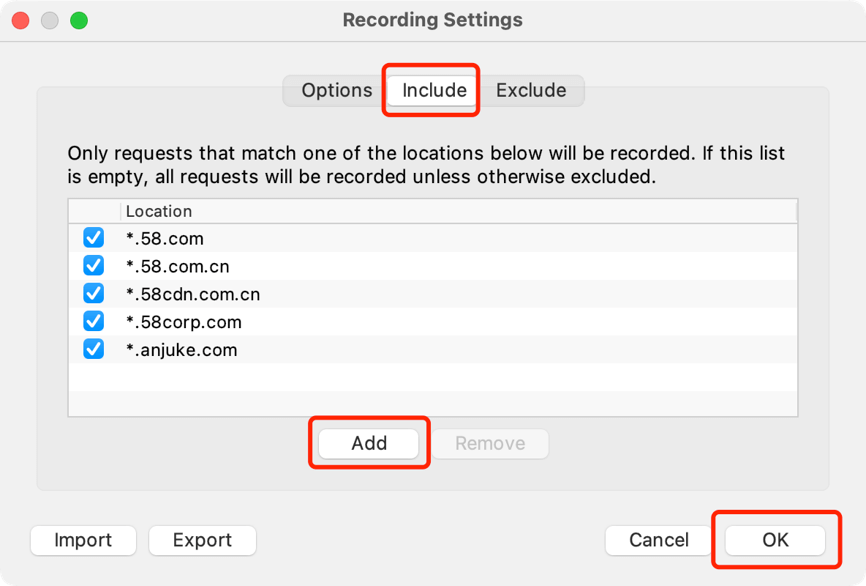Disable the *.58cdn.com.cn location checkbox
Screen dimensions: 866x586
(x=94, y=294)
